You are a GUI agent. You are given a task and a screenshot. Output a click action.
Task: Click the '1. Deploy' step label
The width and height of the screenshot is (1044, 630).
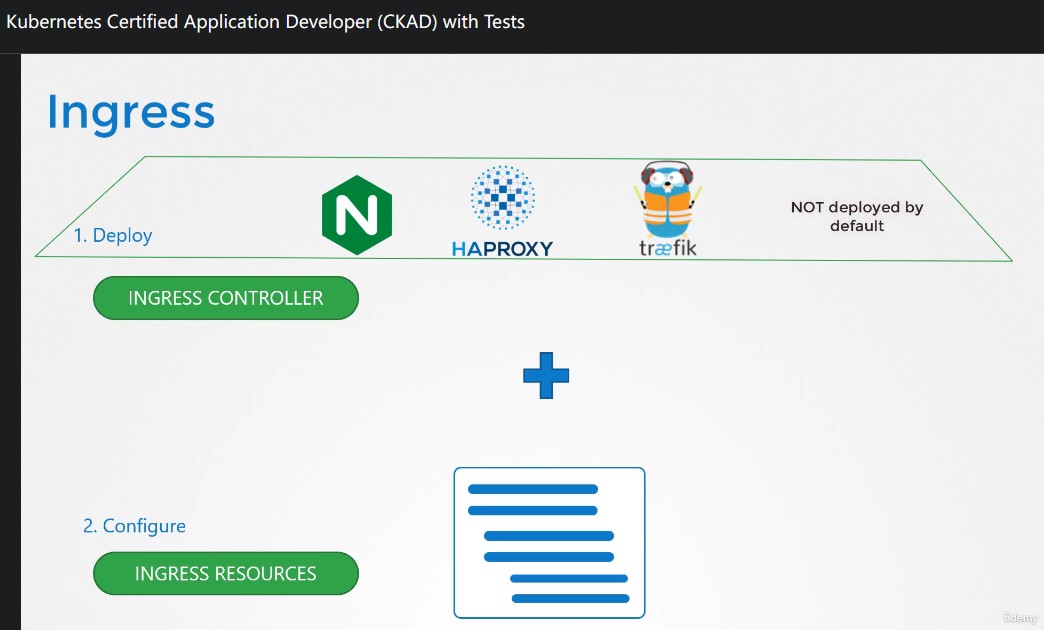(x=113, y=235)
